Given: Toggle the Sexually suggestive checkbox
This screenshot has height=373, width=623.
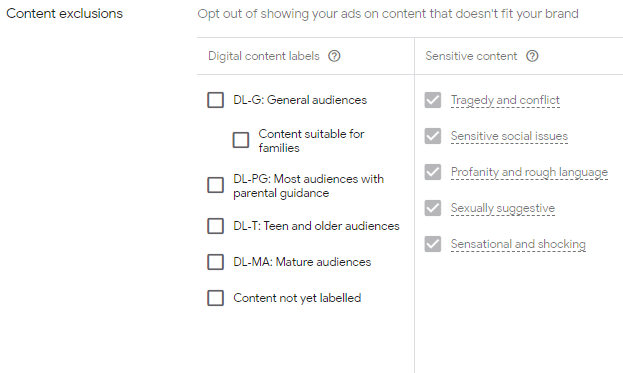Looking at the screenshot, I should pos(433,208).
